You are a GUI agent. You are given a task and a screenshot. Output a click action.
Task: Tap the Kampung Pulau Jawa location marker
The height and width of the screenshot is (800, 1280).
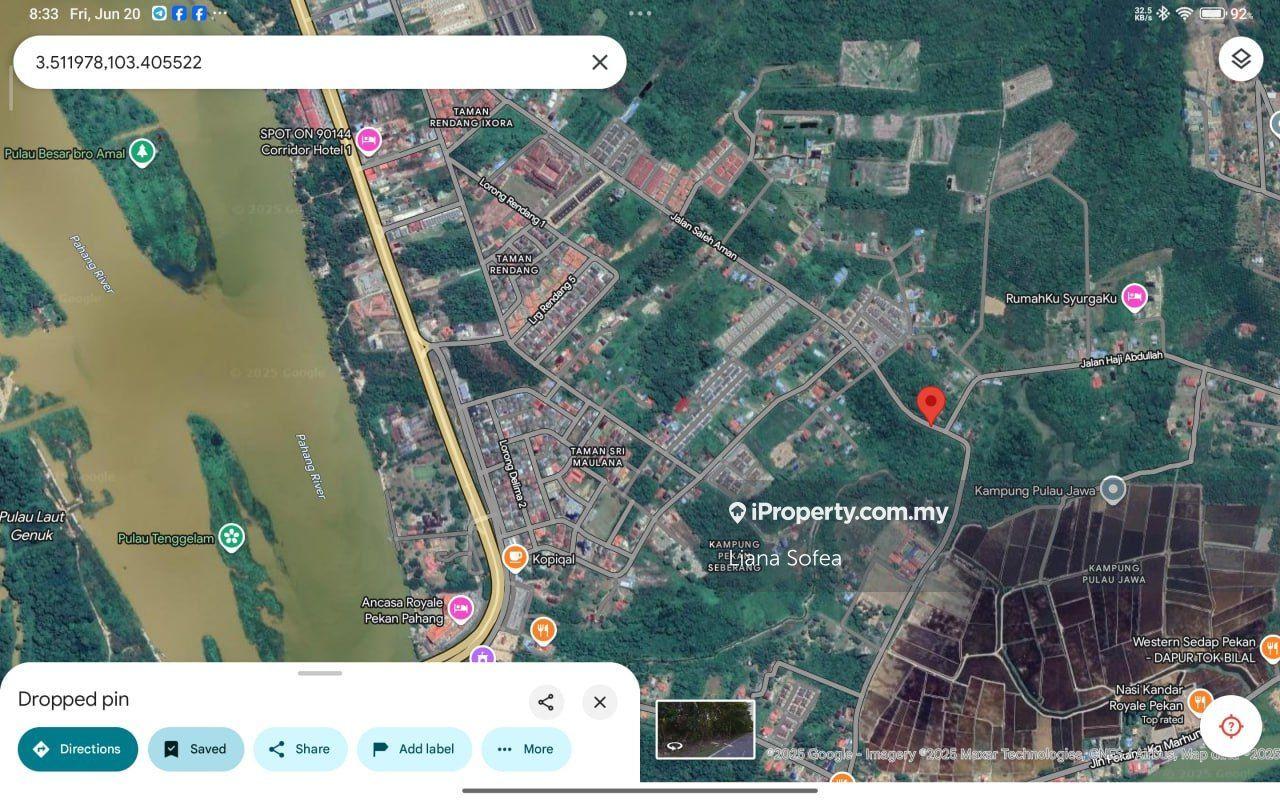point(1112,490)
